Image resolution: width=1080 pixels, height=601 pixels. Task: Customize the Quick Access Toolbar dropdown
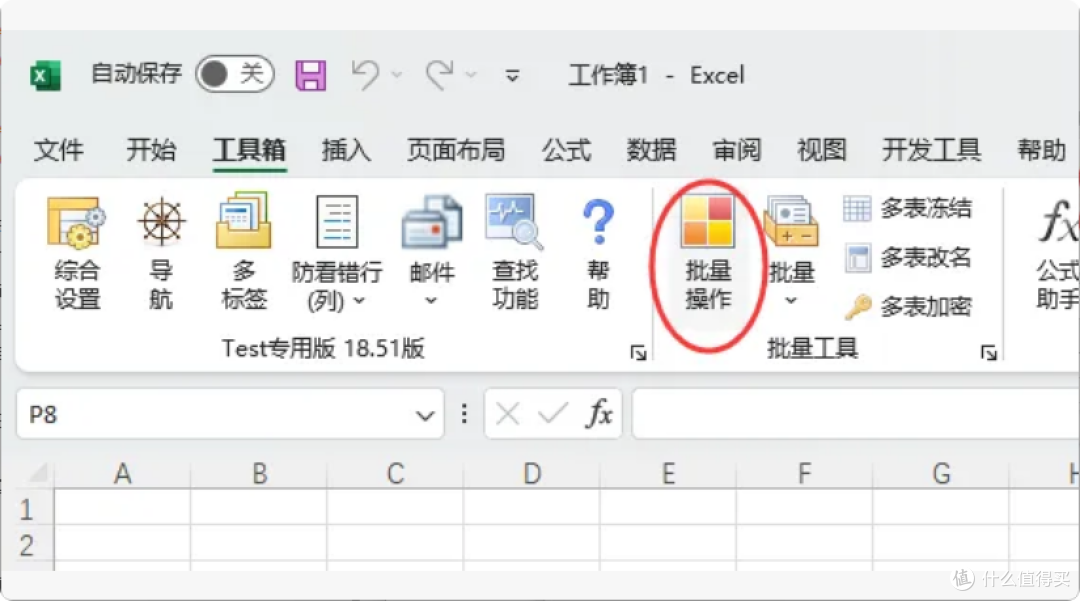pos(512,75)
